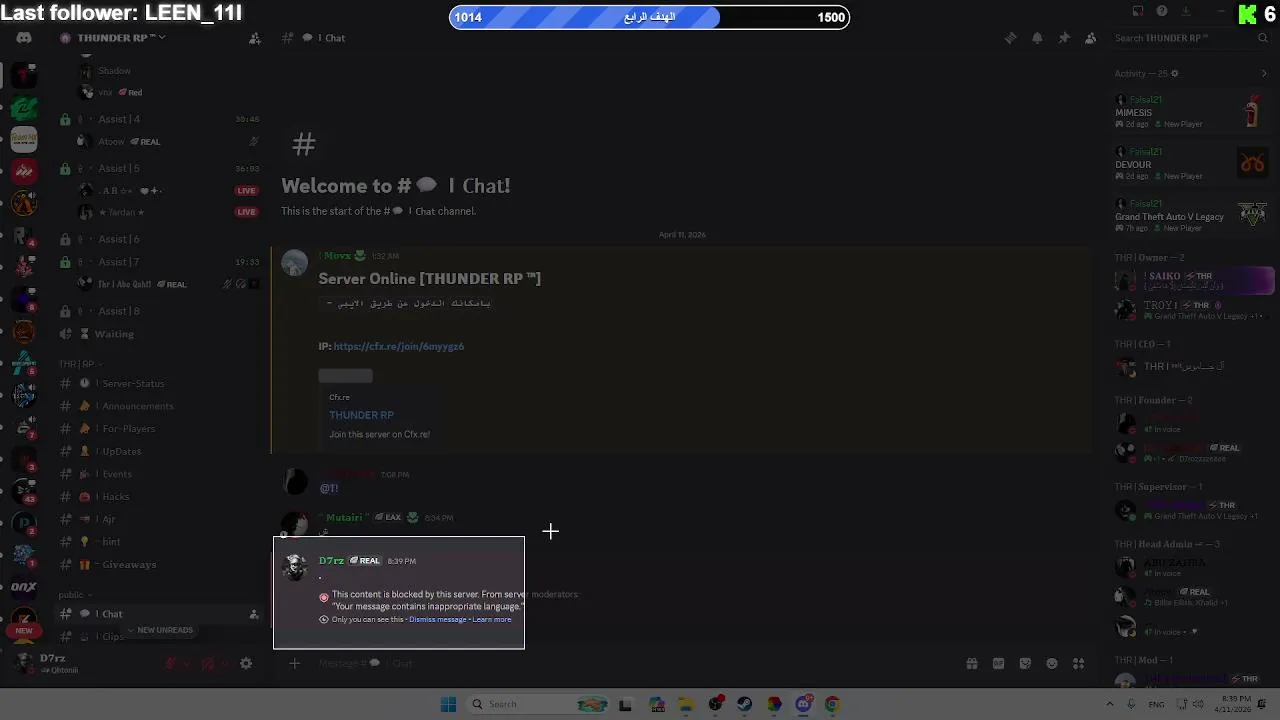Join the Assist | 5 voice channel
Viewport: 1280px width, 720px height.
click(160, 168)
